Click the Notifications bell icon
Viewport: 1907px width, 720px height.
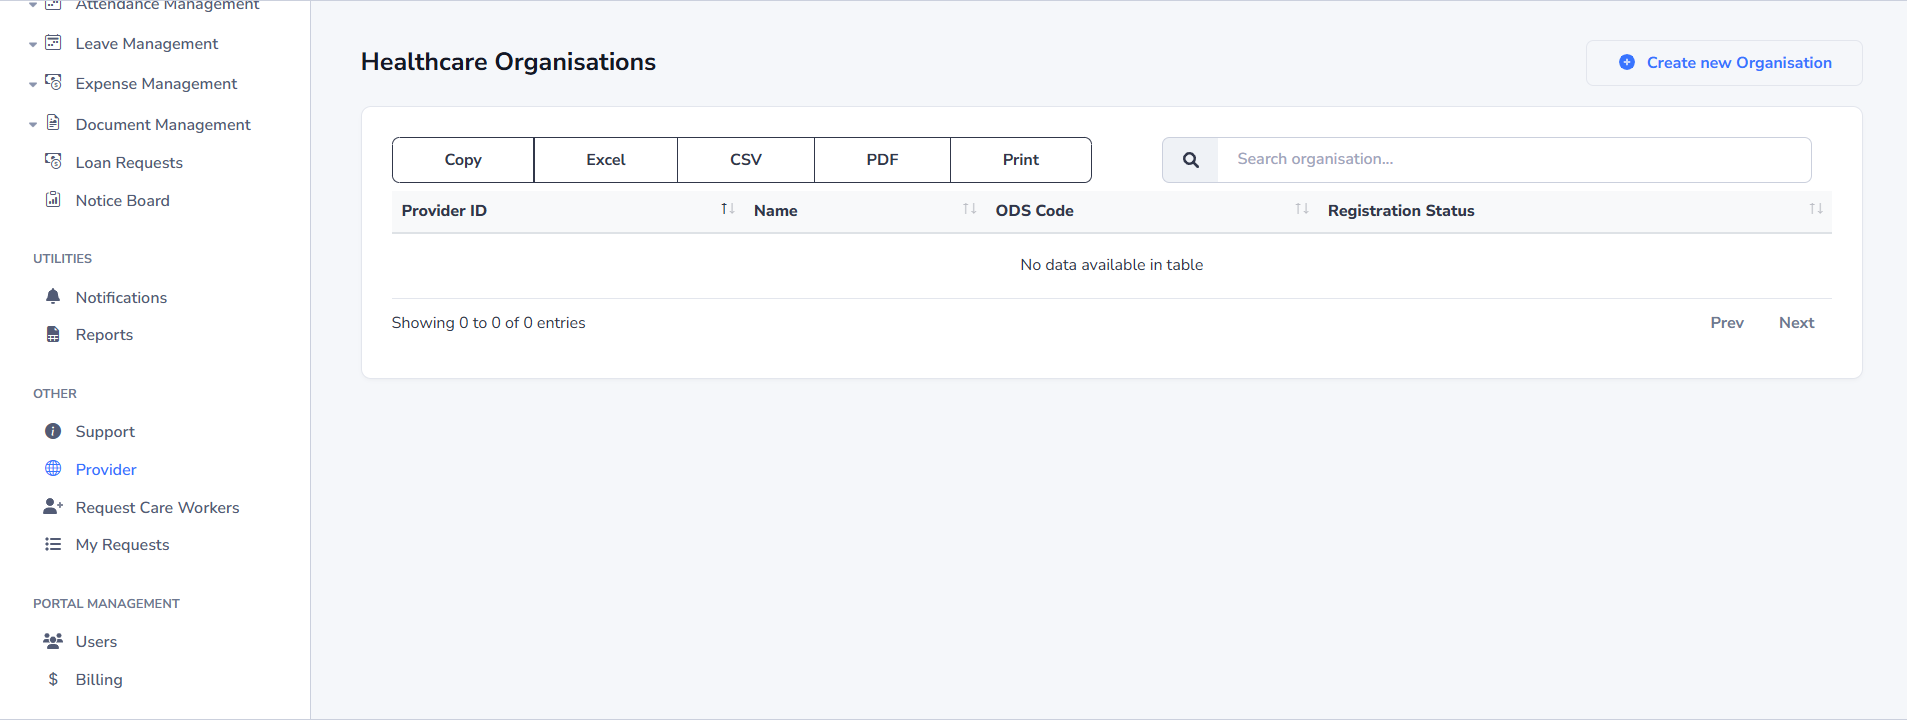(x=53, y=297)
